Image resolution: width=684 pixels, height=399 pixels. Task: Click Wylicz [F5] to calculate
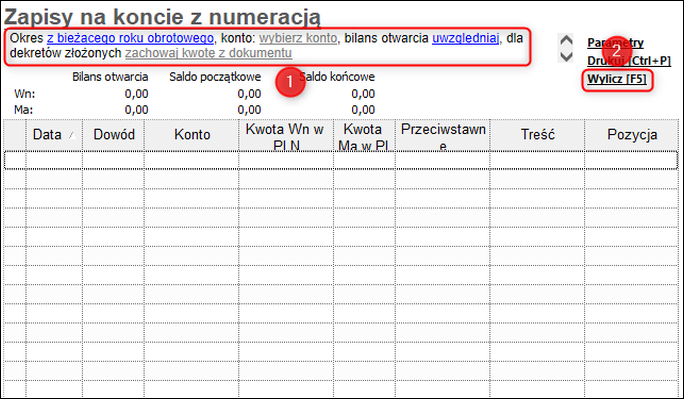point(617,79)
